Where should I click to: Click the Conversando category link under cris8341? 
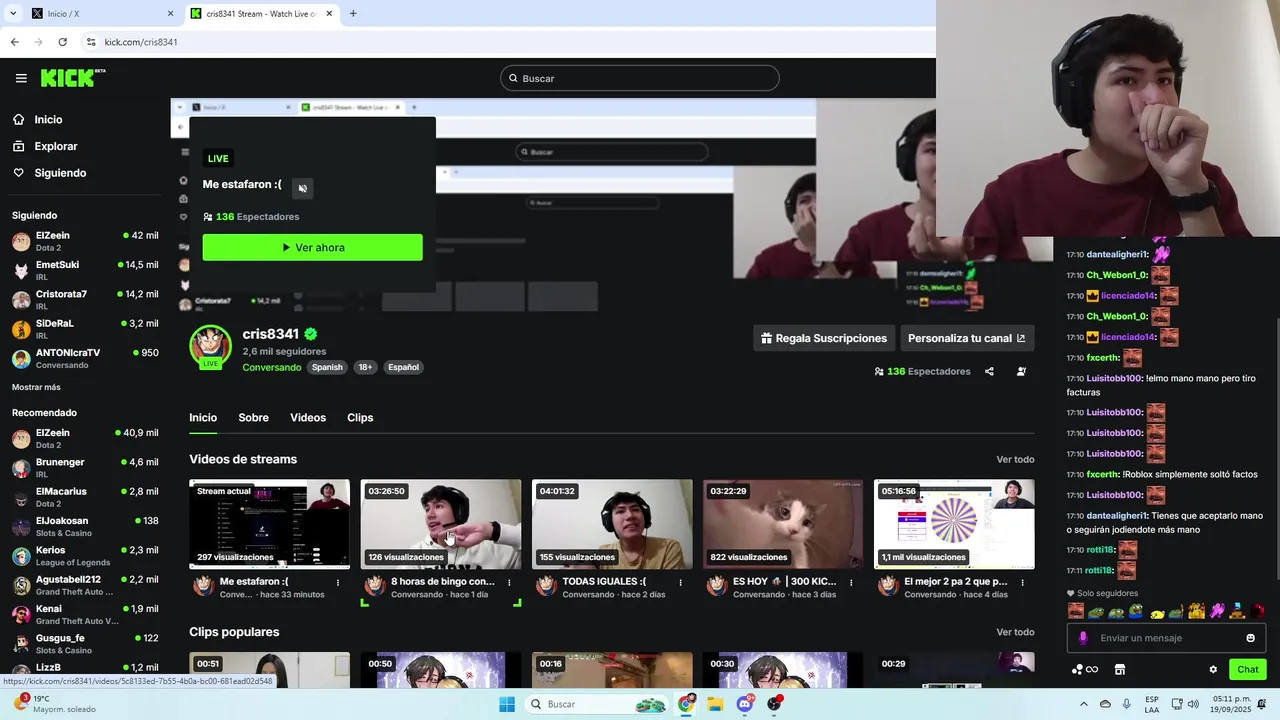point(272,367)
